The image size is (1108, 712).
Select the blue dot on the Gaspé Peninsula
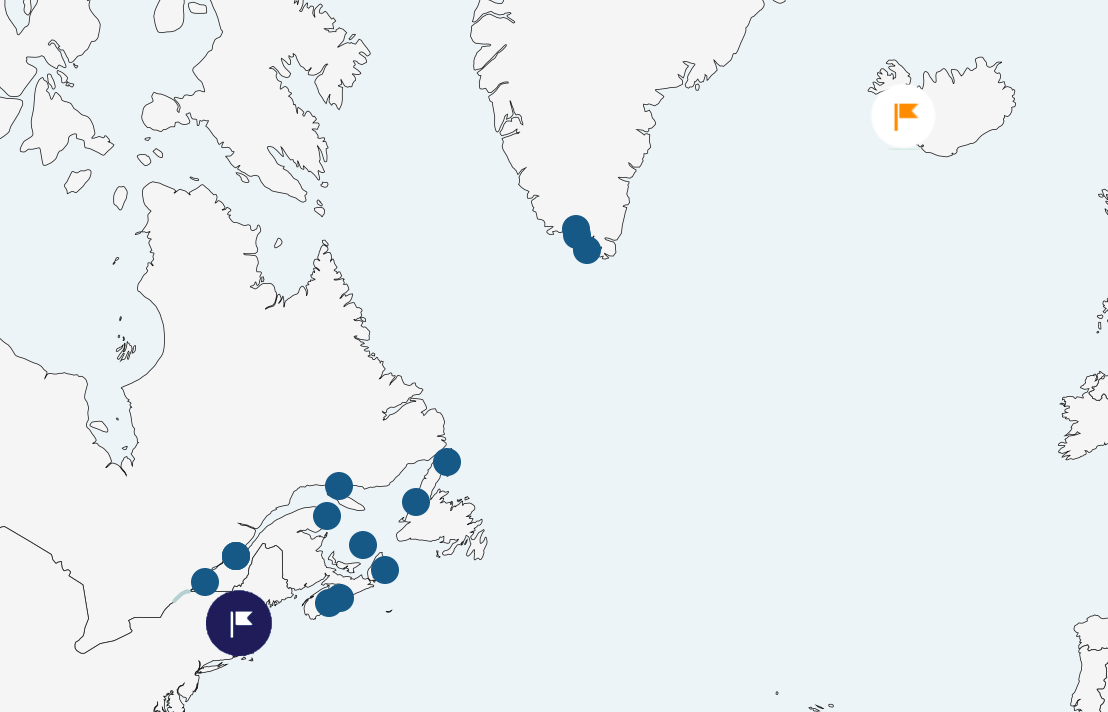(327, 516)
